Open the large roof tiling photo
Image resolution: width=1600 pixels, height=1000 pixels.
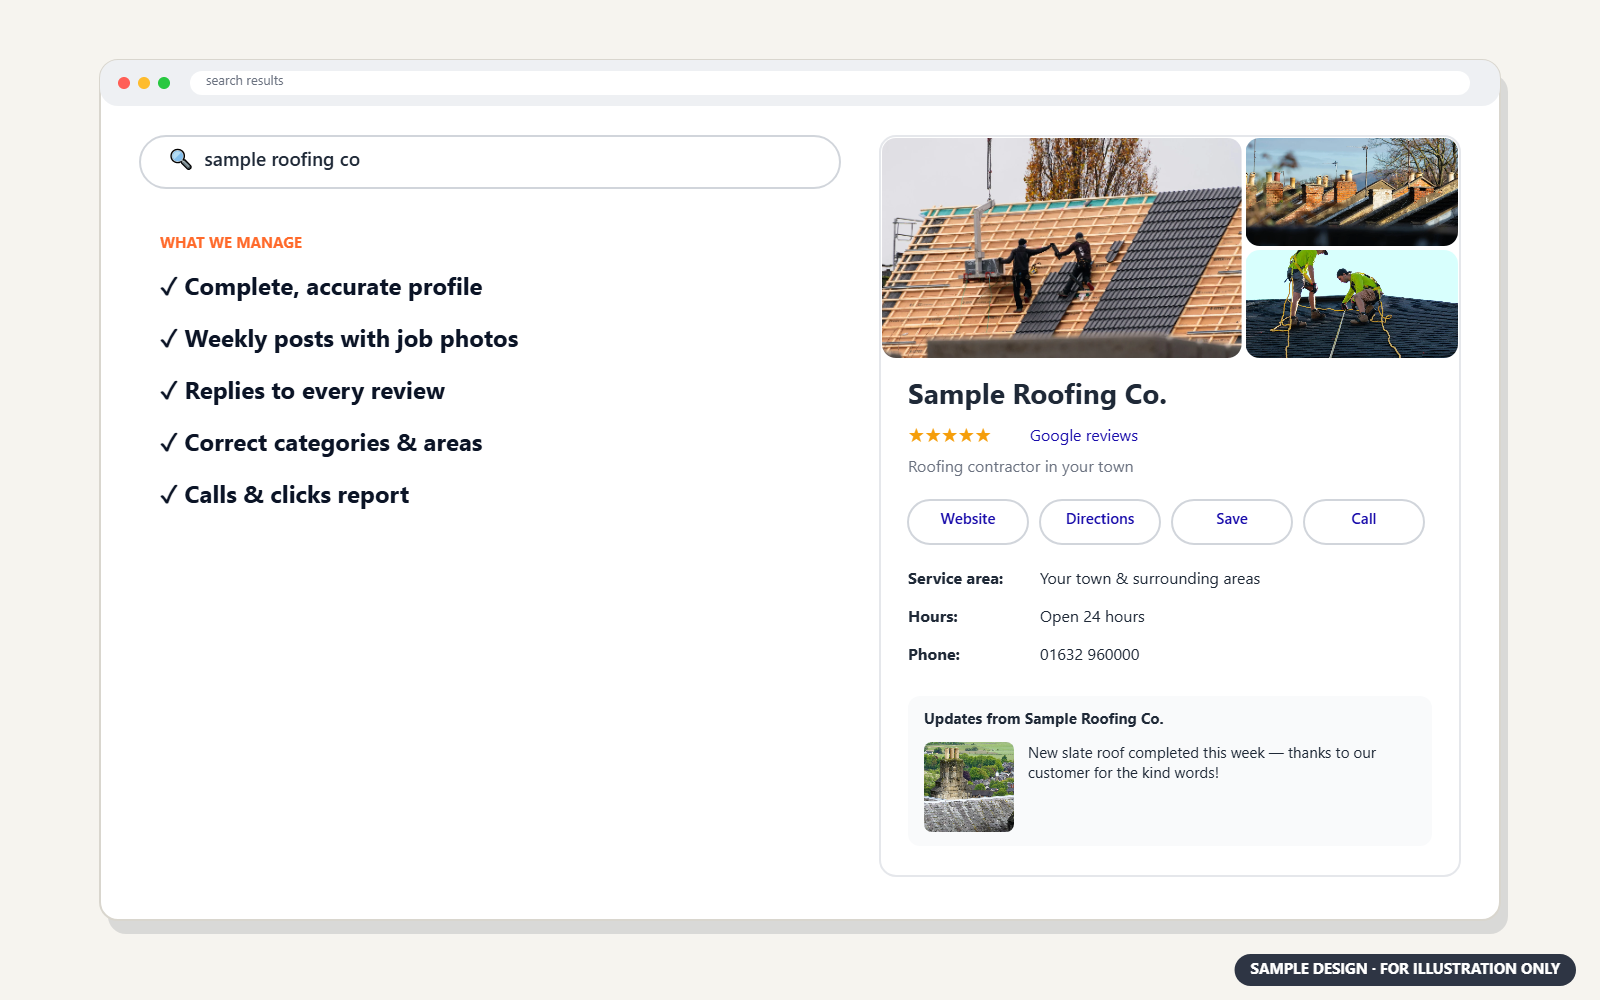click(x=1062, y=248)
